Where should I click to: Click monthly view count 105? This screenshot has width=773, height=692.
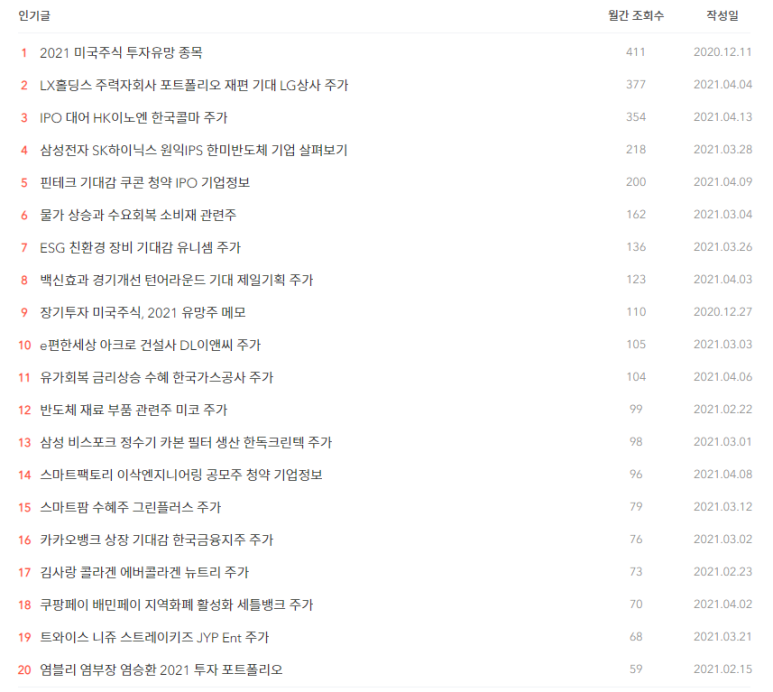click(636, 345)
